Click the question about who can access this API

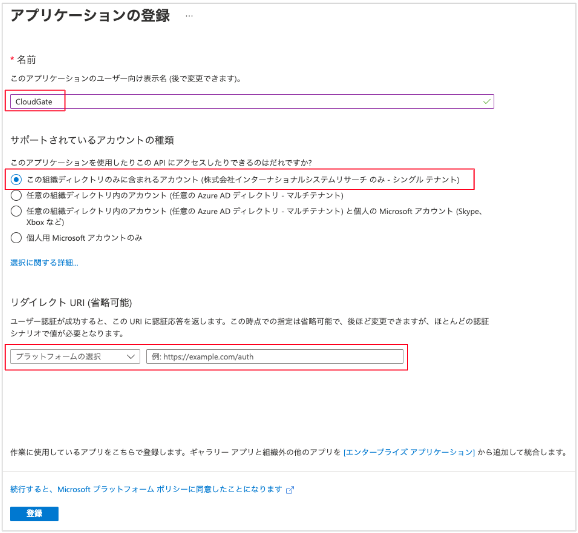coord(161,163)
